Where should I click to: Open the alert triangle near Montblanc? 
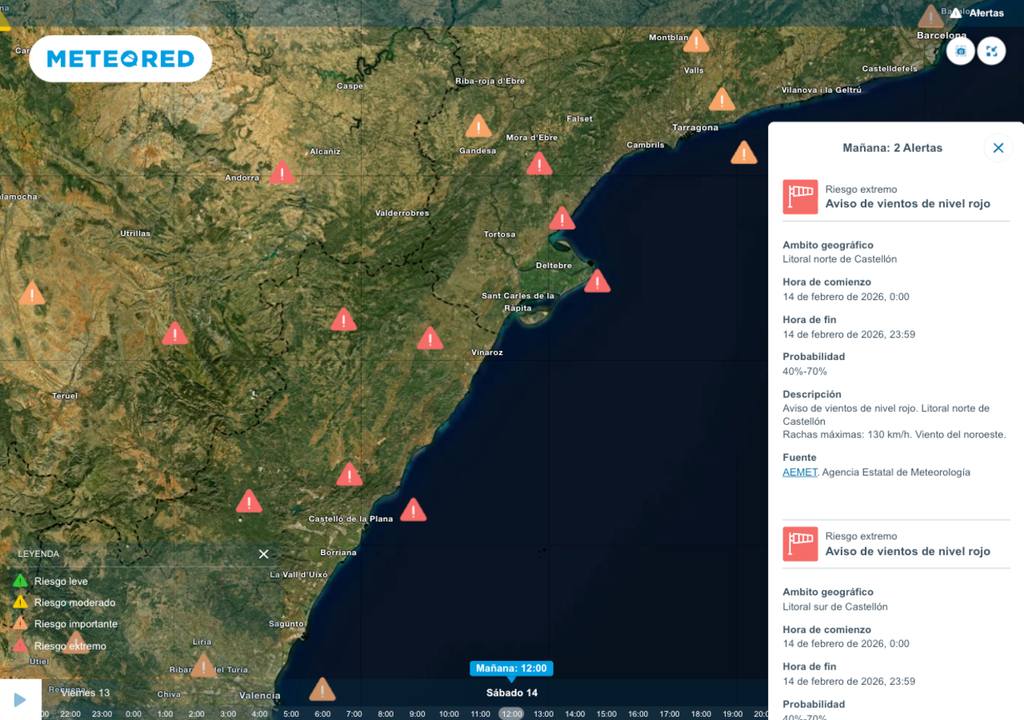[x=697, y=41]
